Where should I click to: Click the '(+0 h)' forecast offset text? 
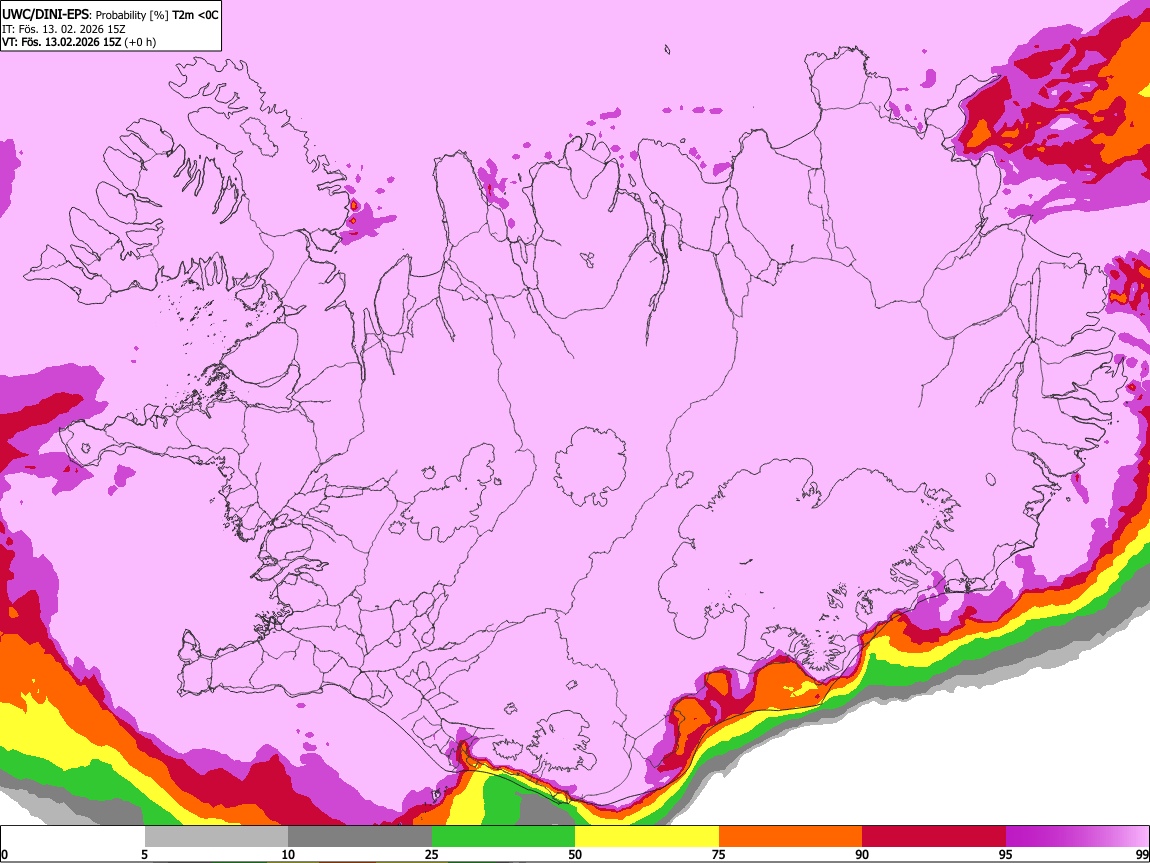pyautogui.click(x=140, y=42)
